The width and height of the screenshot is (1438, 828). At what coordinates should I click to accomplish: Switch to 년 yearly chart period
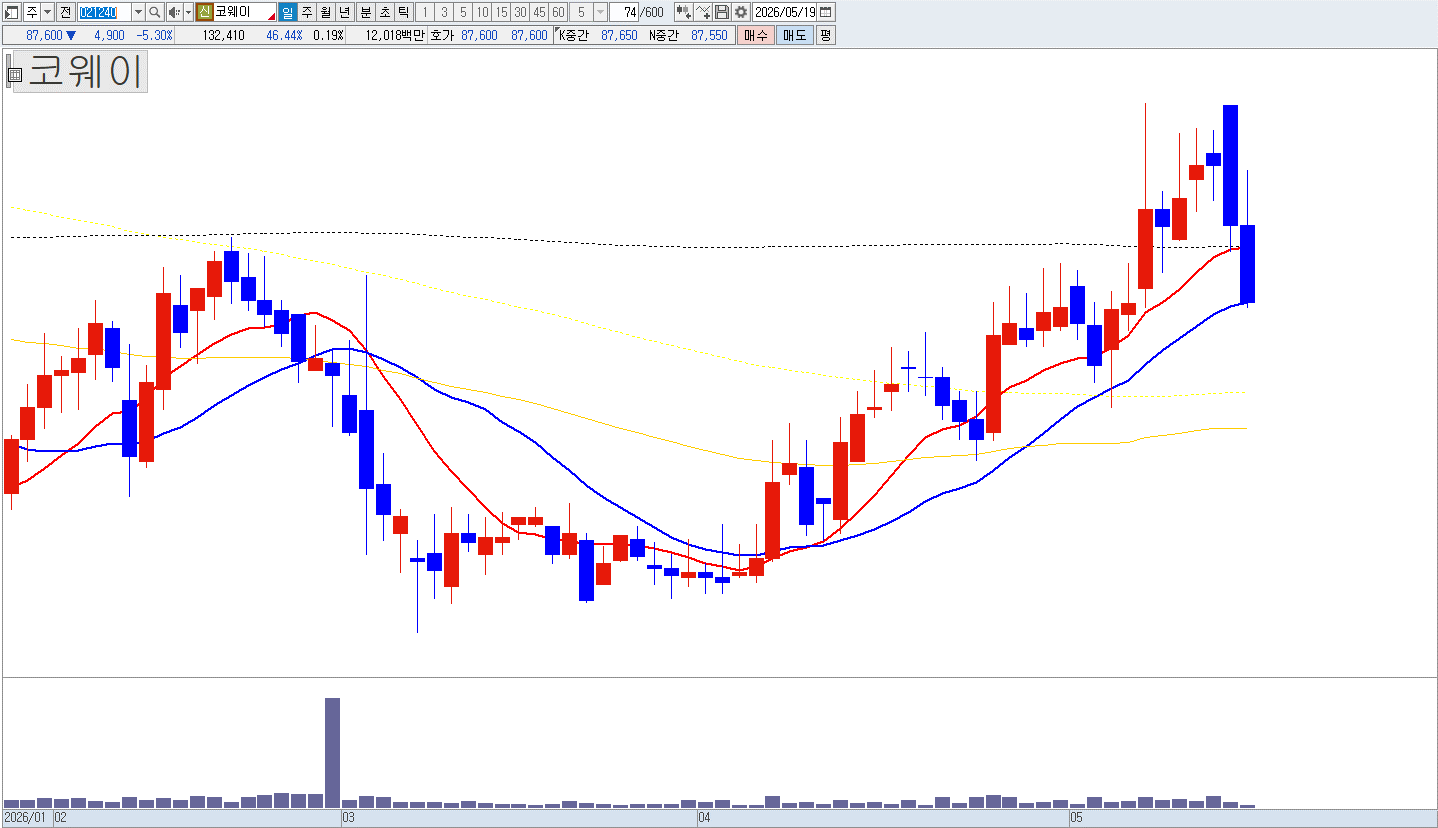tap(345, 12)
